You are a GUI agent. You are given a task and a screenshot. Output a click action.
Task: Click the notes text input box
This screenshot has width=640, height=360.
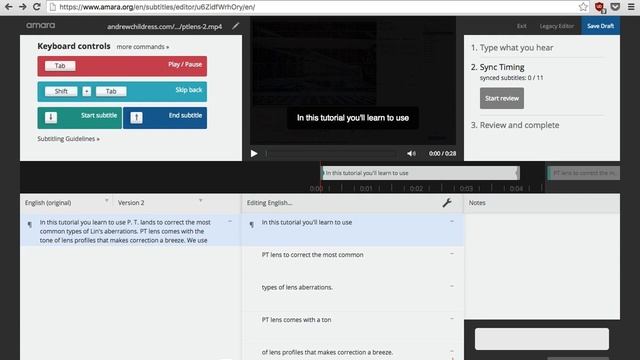click(x=542, y=339)
